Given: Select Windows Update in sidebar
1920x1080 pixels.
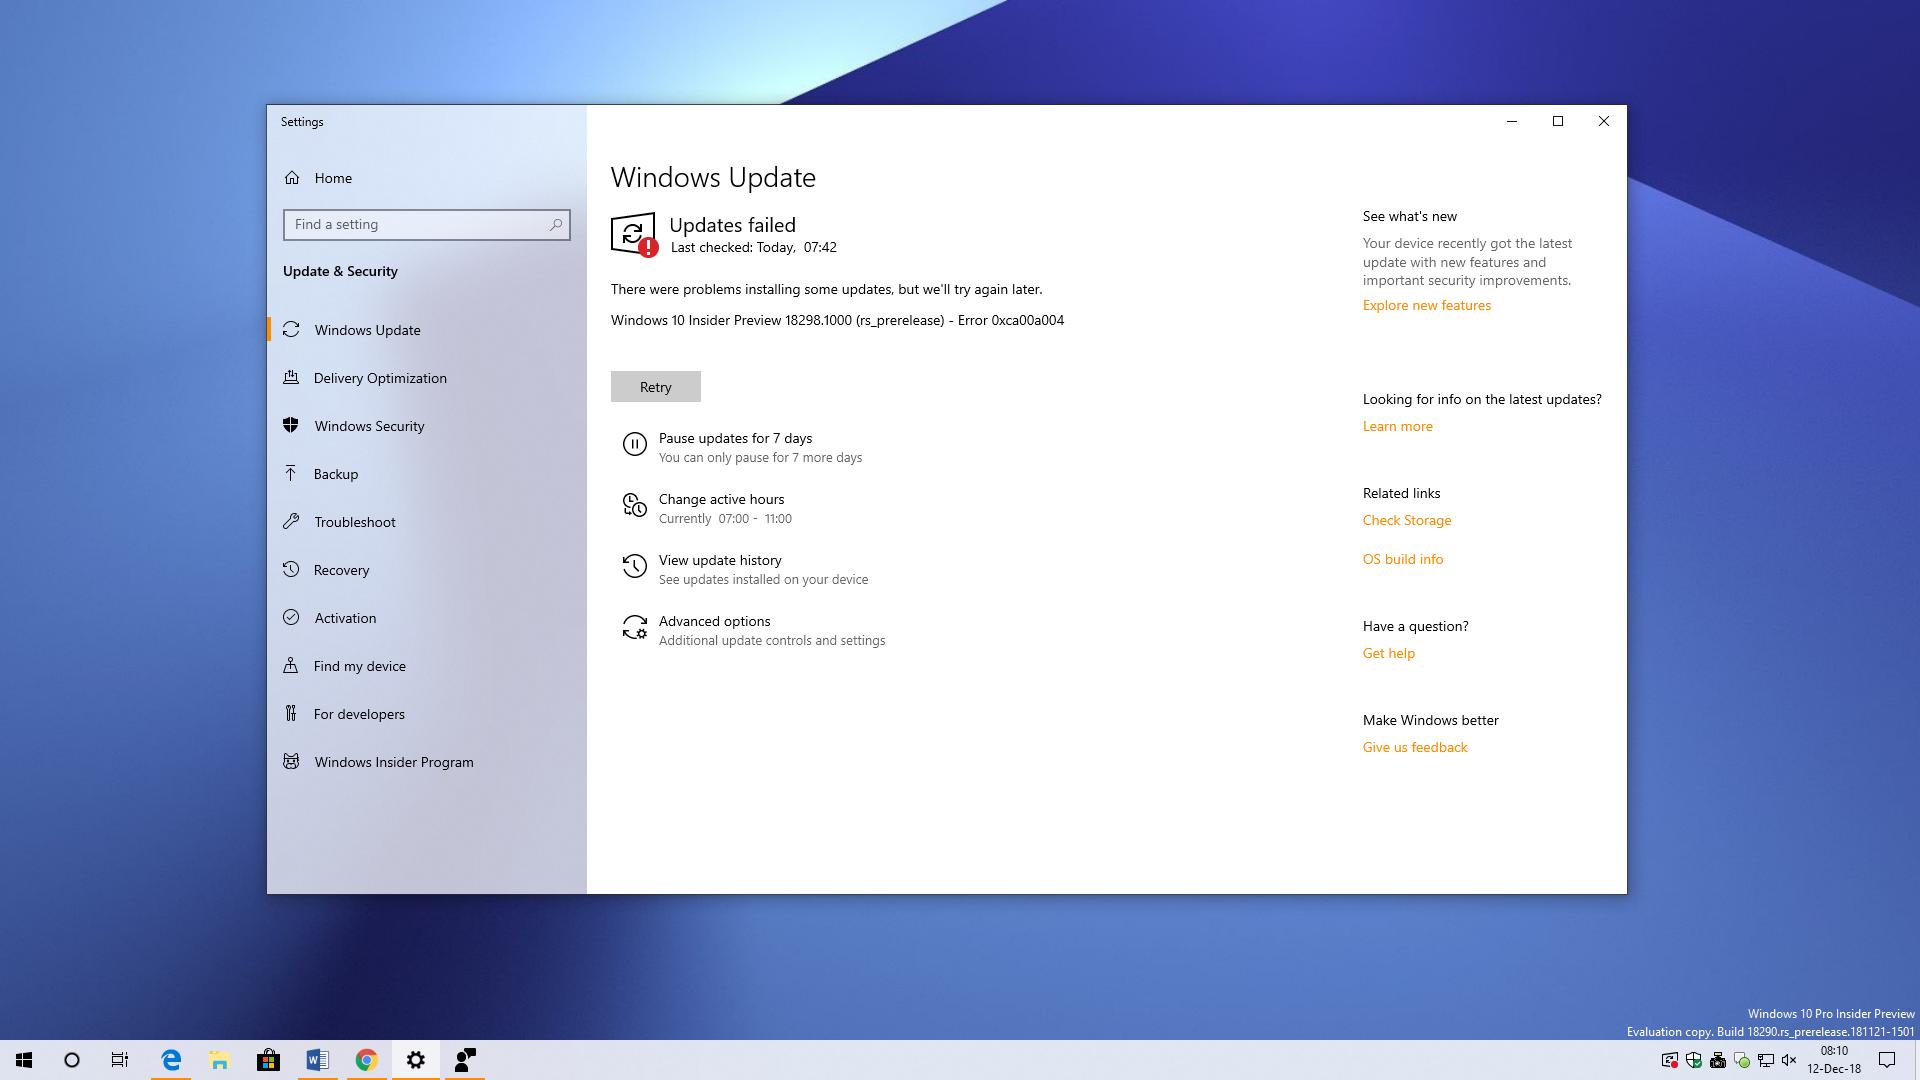Looking at the screenshot, I should click(427, 330).
